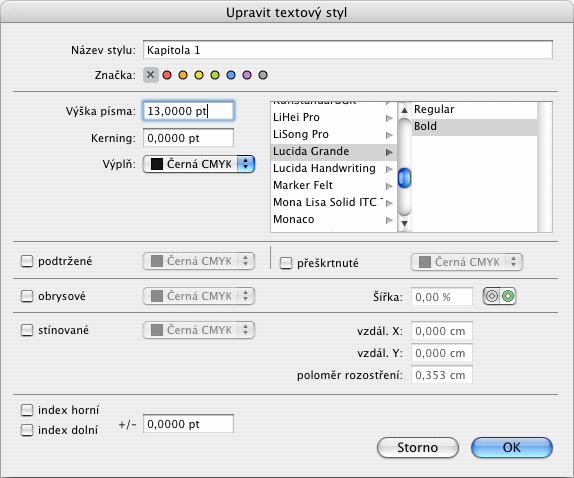The height and width of the screenshot is (478, 574).
Task: Select the green outline-width mode icon
Action: (508, 296)
